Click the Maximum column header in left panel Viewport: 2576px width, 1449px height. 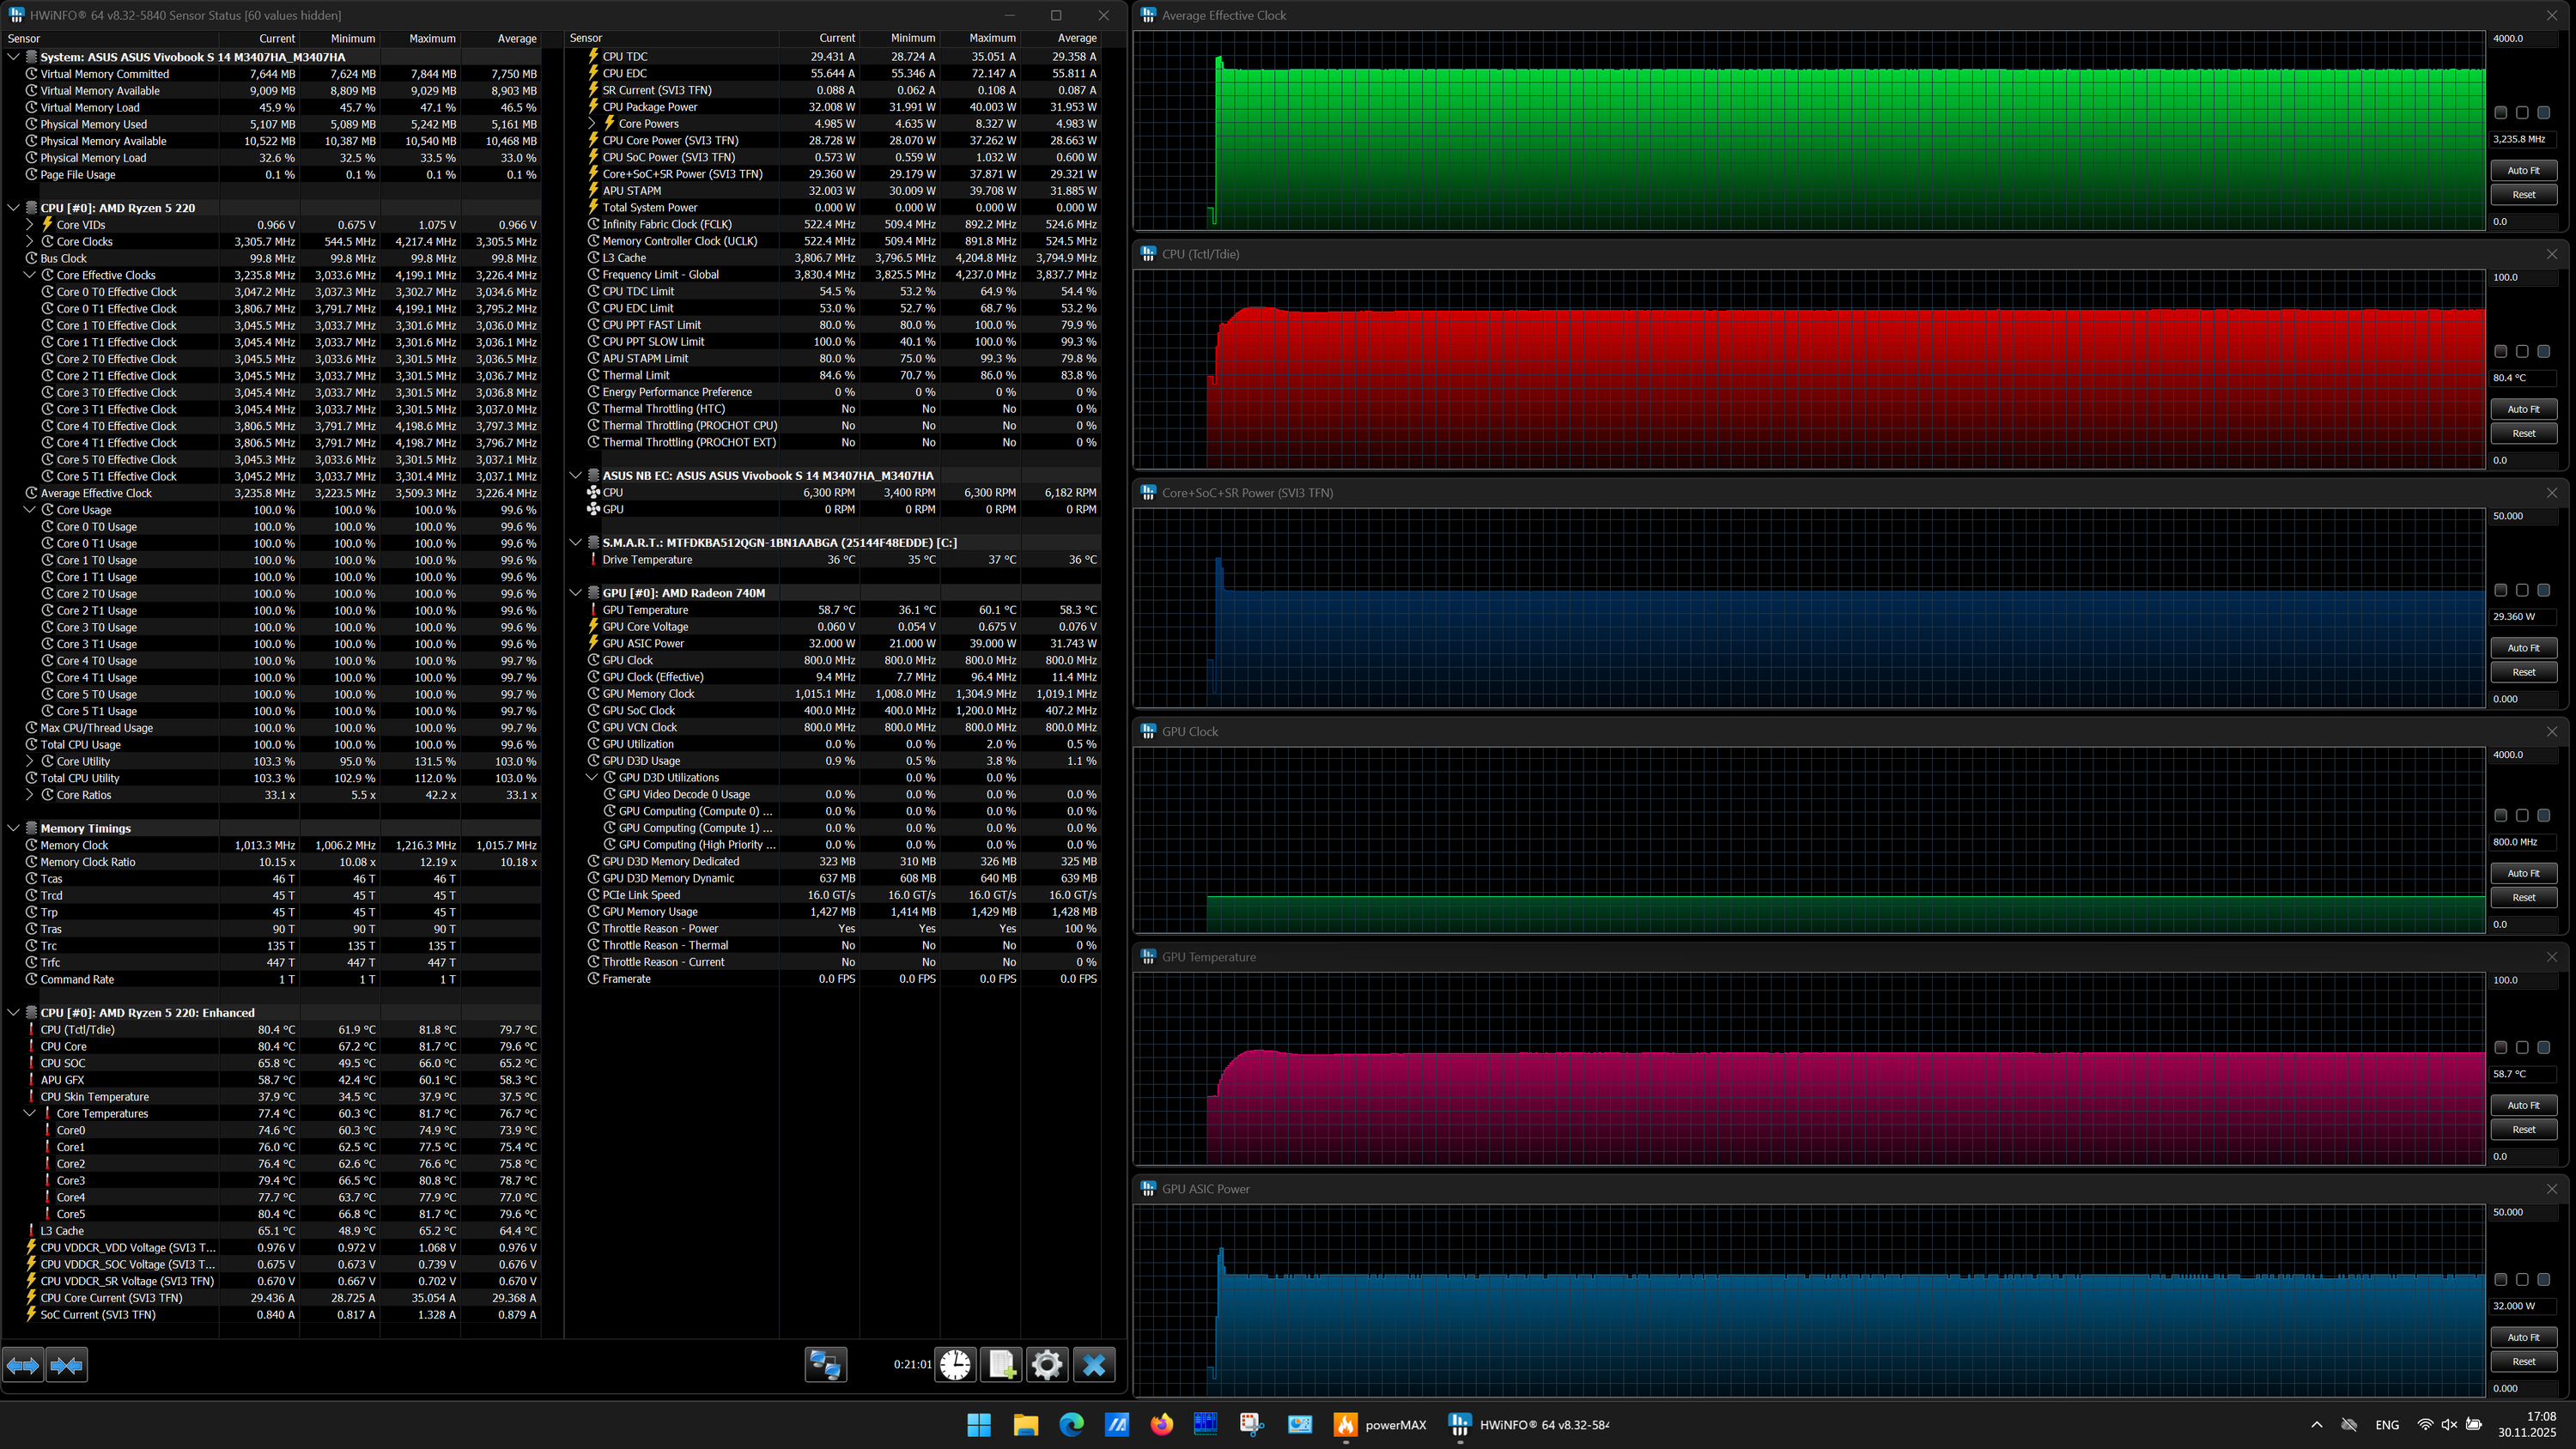[x=432, y=39]
